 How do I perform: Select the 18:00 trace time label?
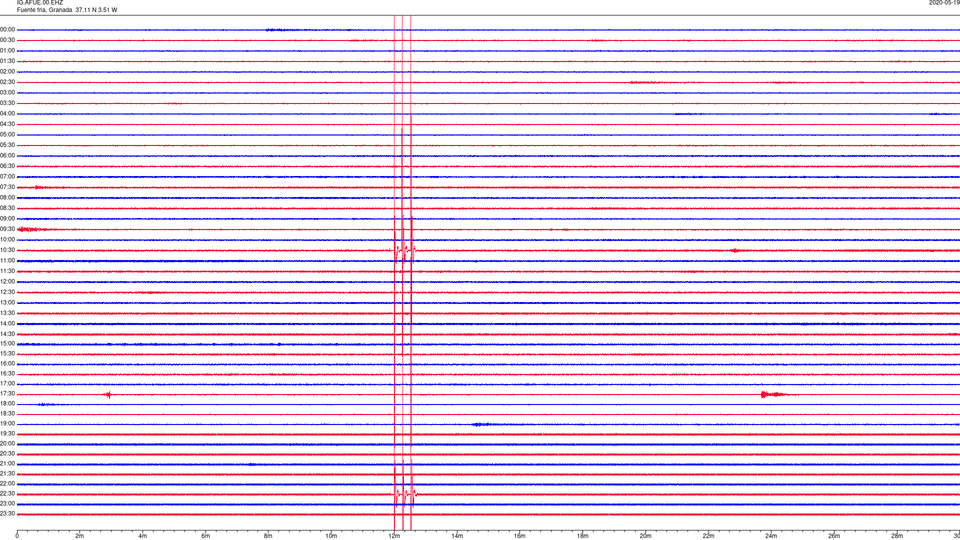click(x=8, y=403)
